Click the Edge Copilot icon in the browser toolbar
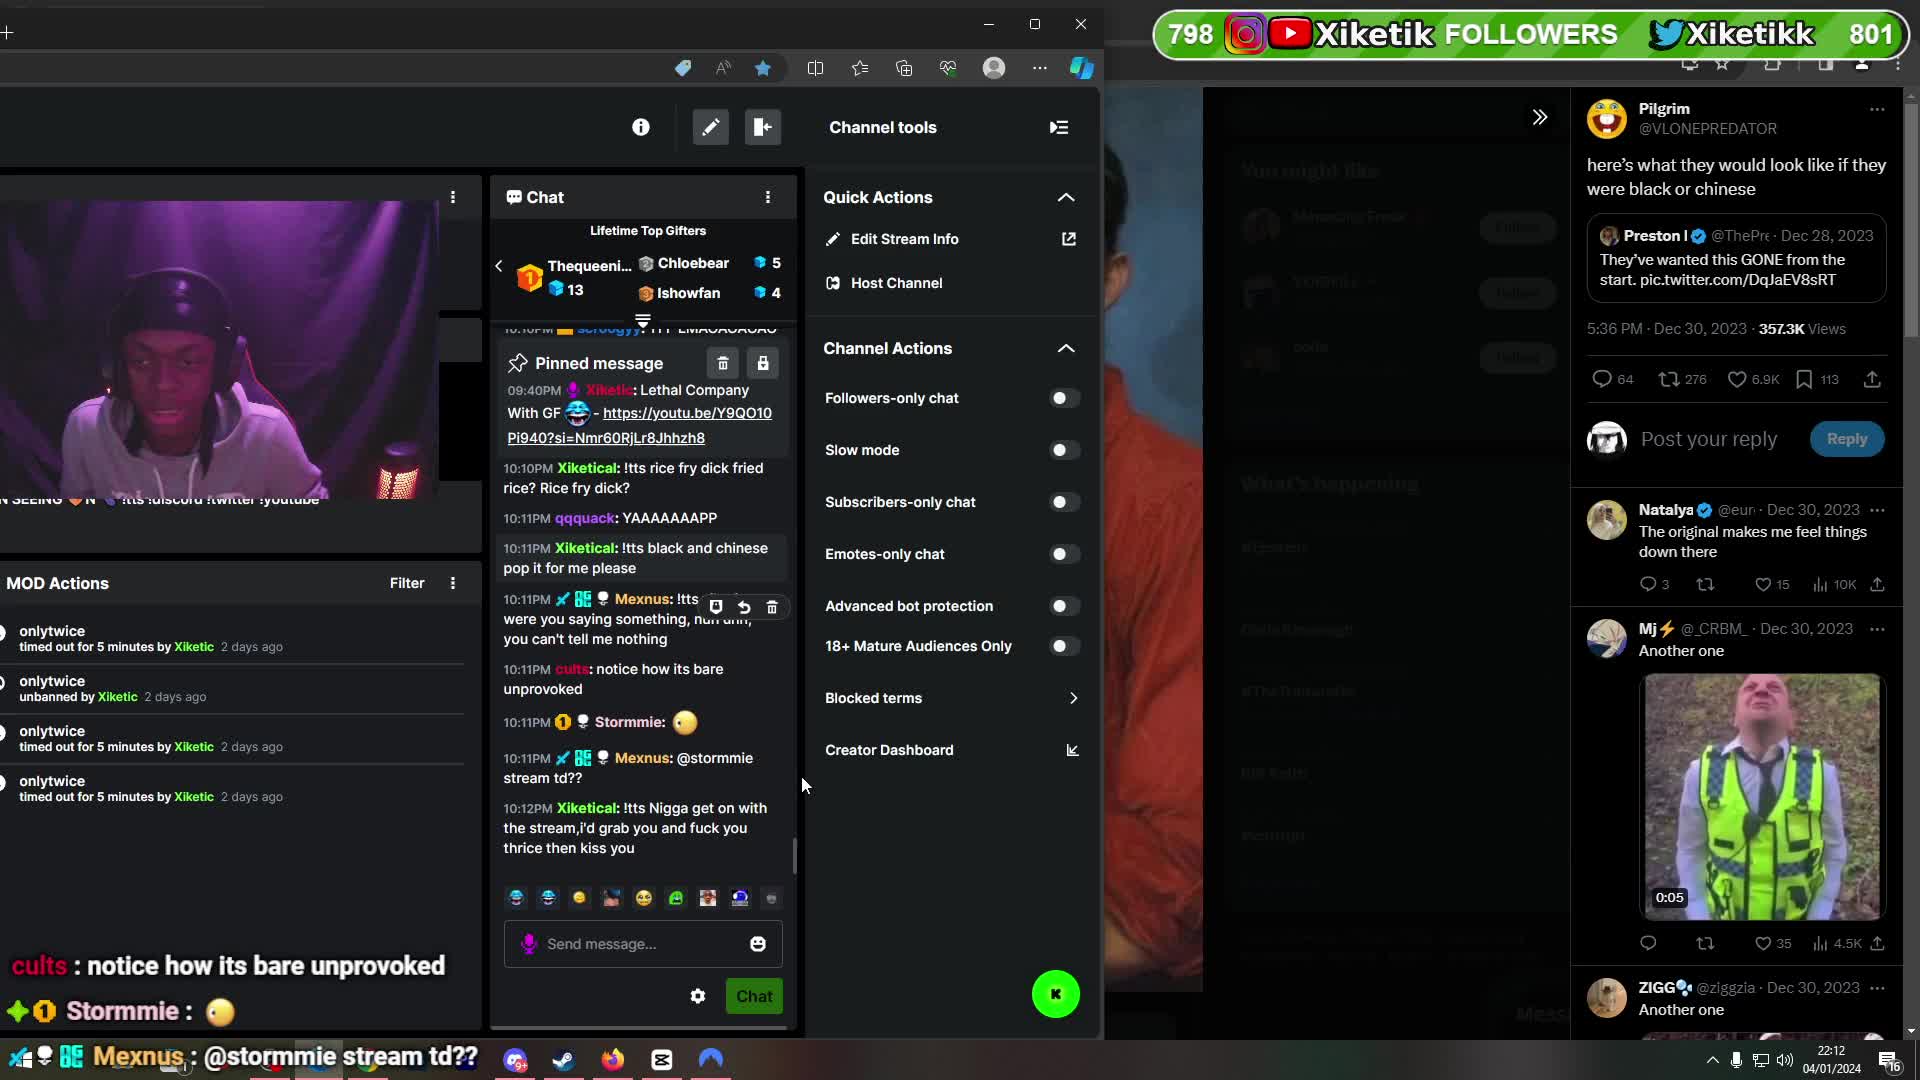Image resolution: width=1920 pixels, height=1080 pixels. click(1081, 67)
